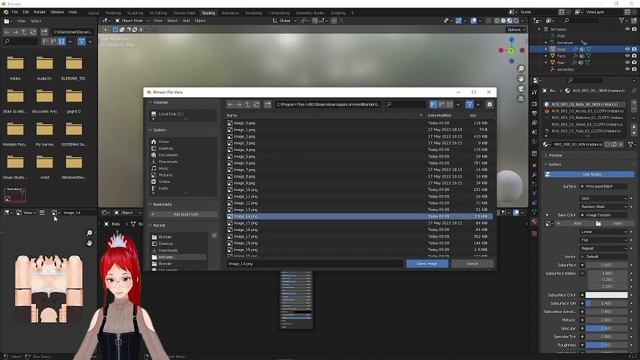This screenshot has height=360, width=640.
Task: Click the Add Bookmark button
Action: [x=183, y=214]
